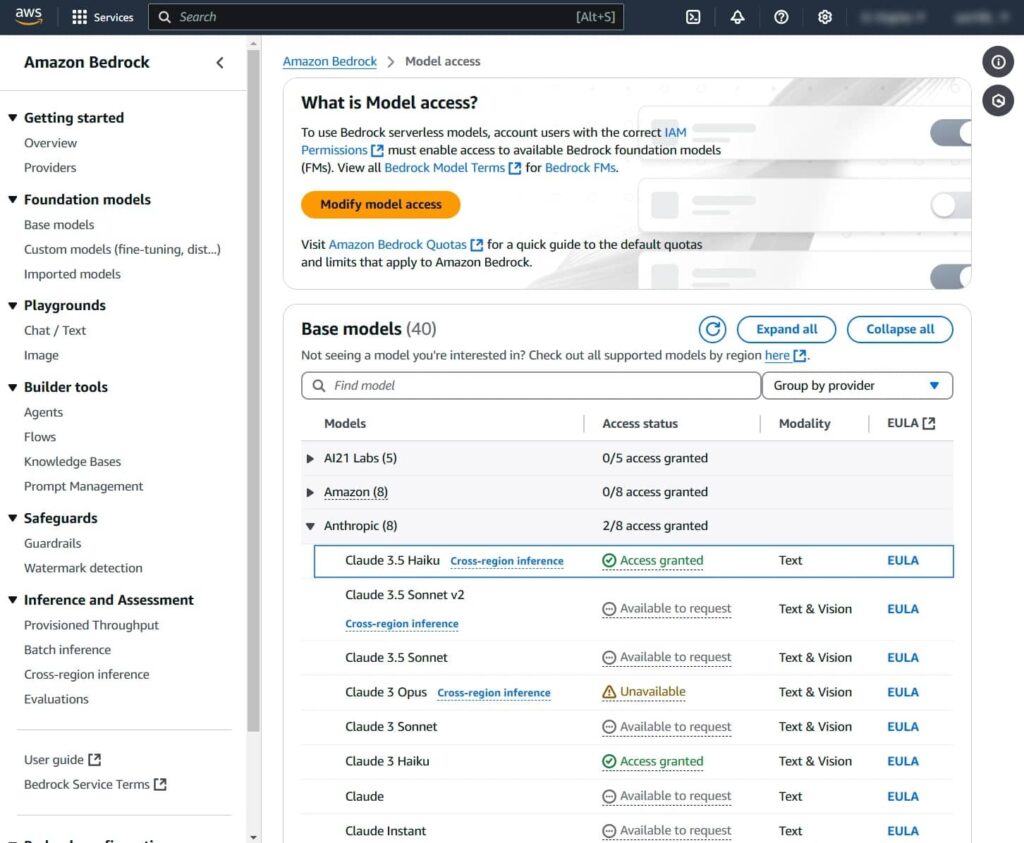Collapse the Foundation models sidebar section
This screenshot has width=1024, height=843.
pyautogui.click(x=12, y=200)
